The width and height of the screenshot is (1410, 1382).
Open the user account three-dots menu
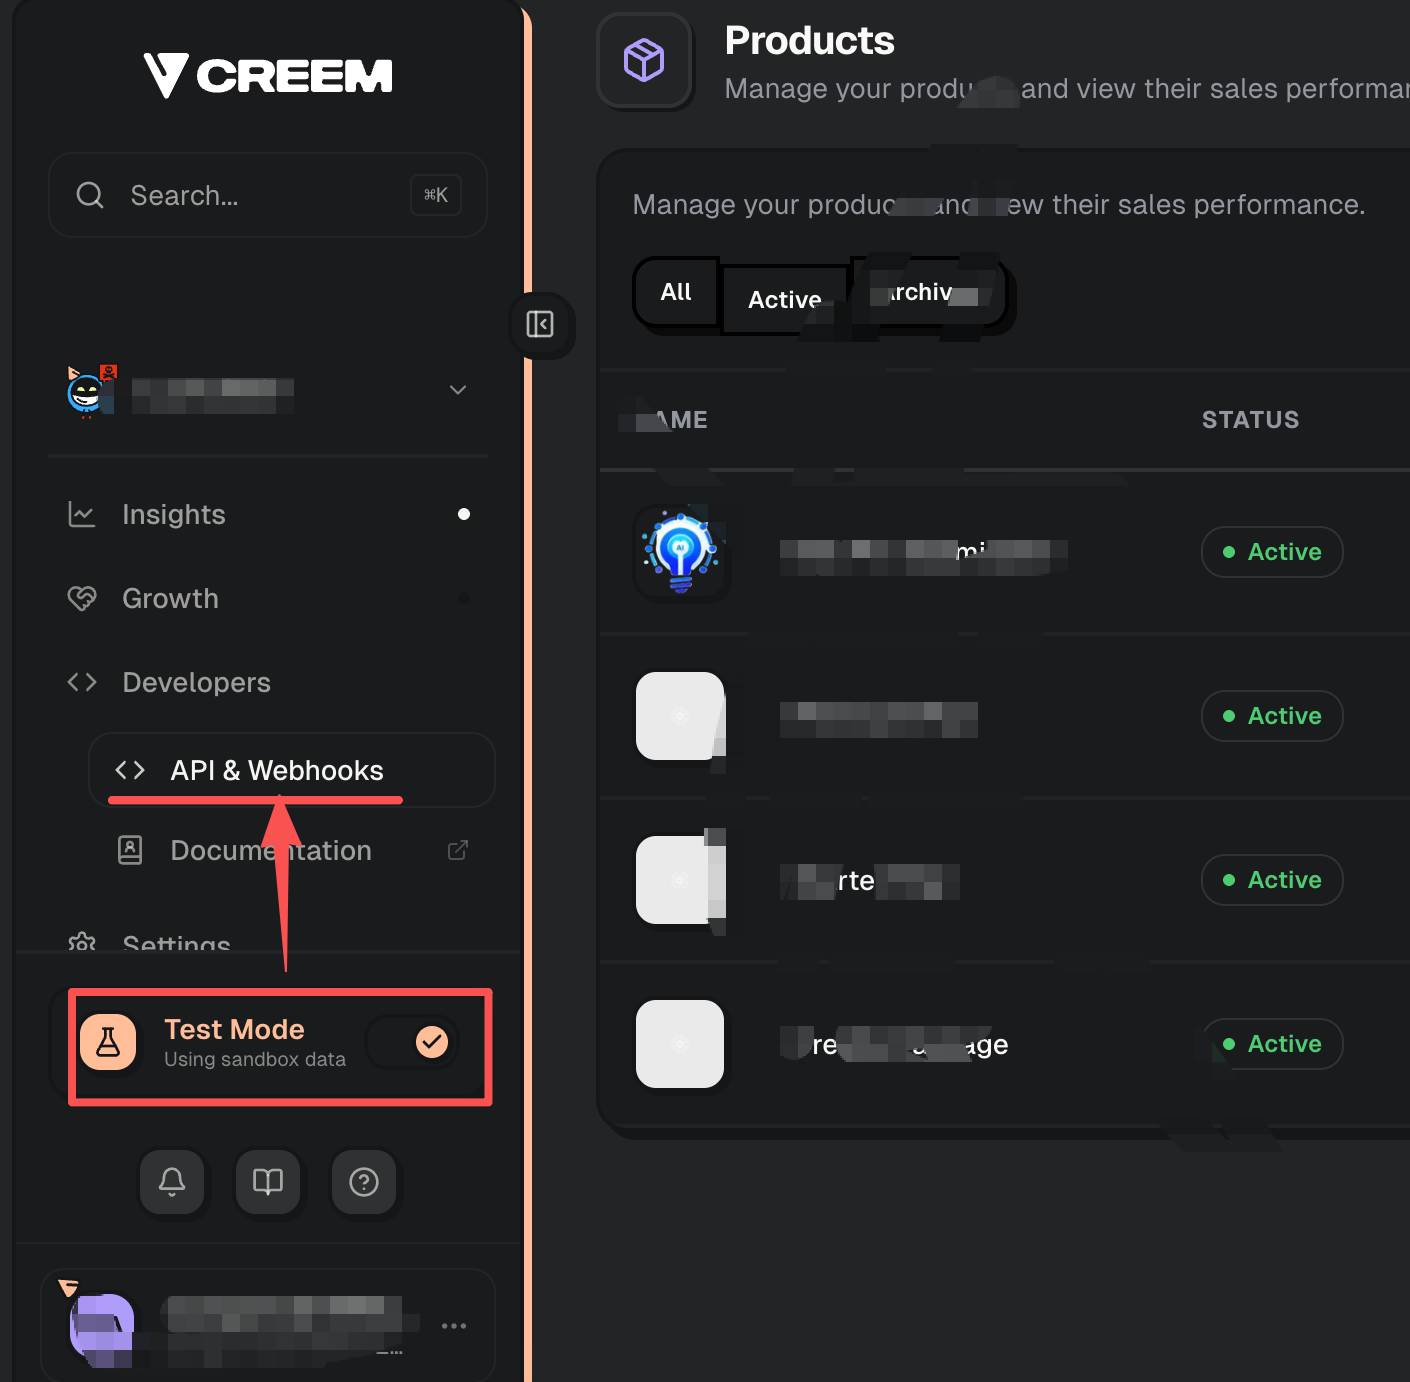(454, 1326)
